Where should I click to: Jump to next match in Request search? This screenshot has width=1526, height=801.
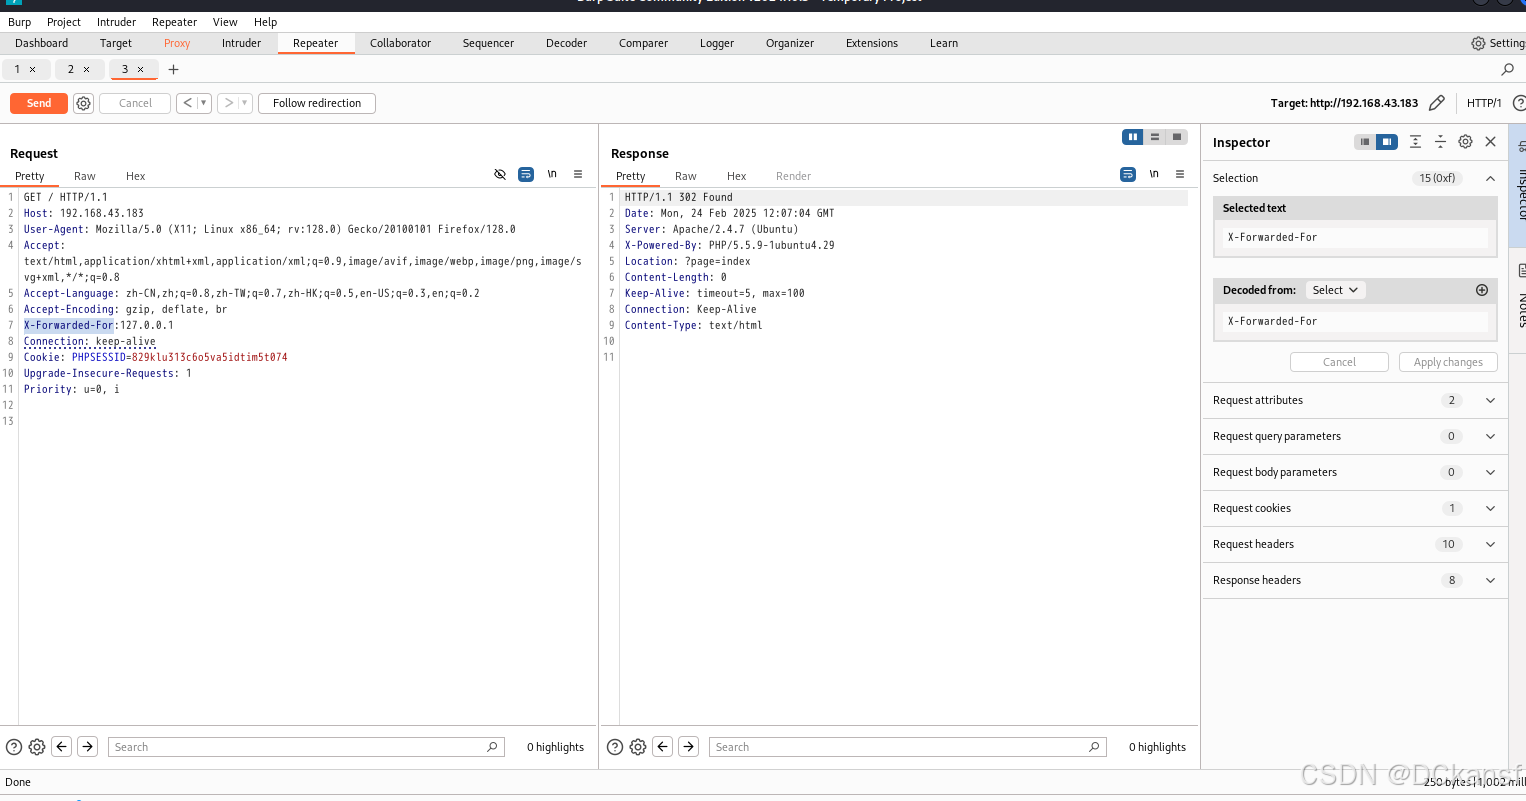coord(88,746)
